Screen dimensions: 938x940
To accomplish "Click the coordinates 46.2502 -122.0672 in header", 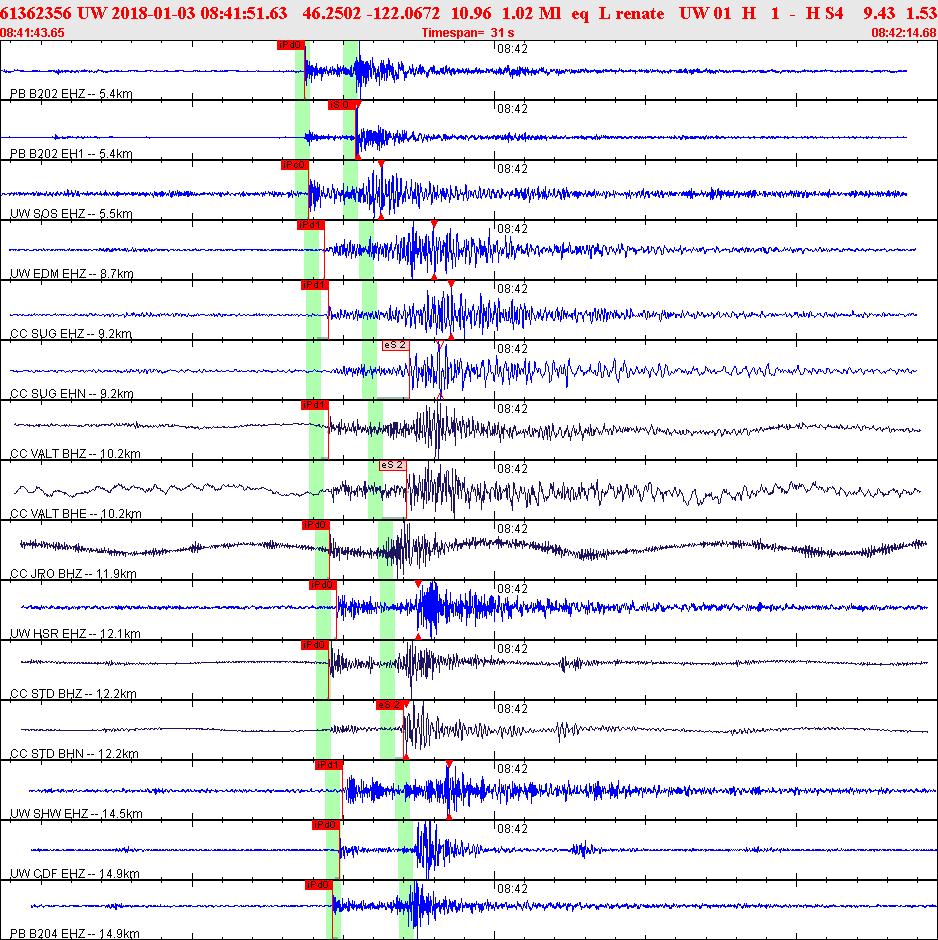I will point(371,13).
